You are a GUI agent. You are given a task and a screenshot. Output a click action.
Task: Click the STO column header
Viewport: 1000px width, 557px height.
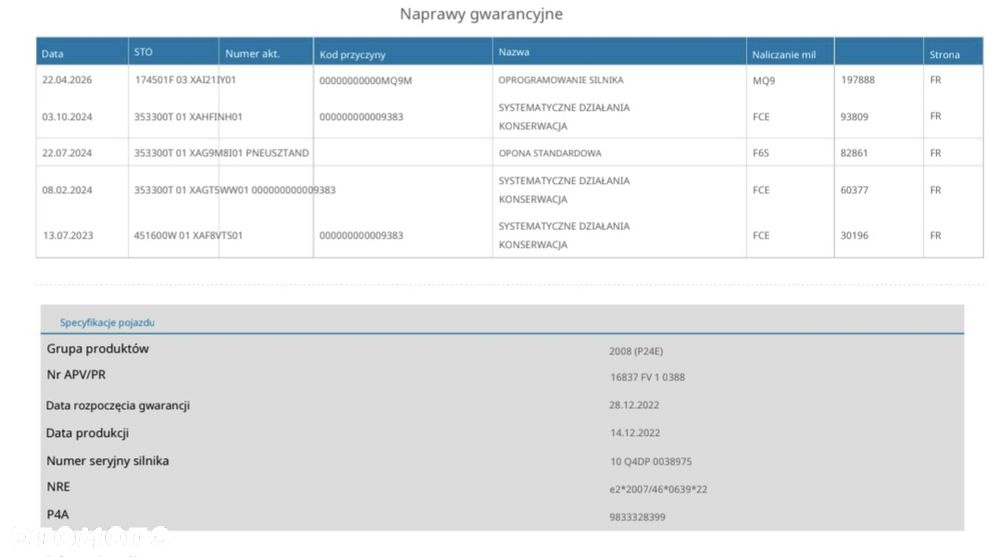click(x=143, y=52)
